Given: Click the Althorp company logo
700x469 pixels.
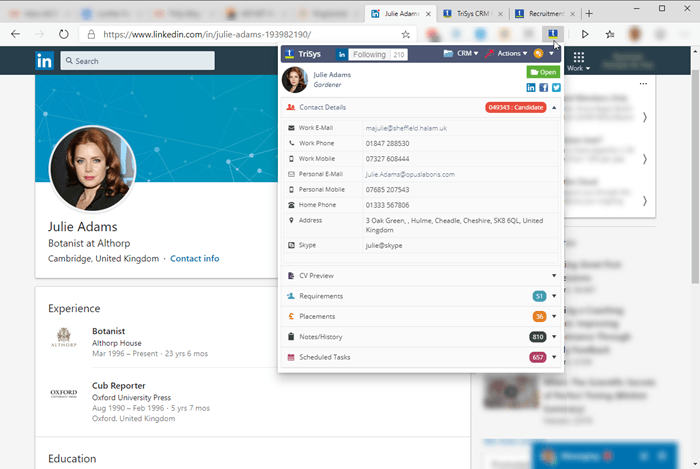Looking at the screenshot, I should [63, 337].
